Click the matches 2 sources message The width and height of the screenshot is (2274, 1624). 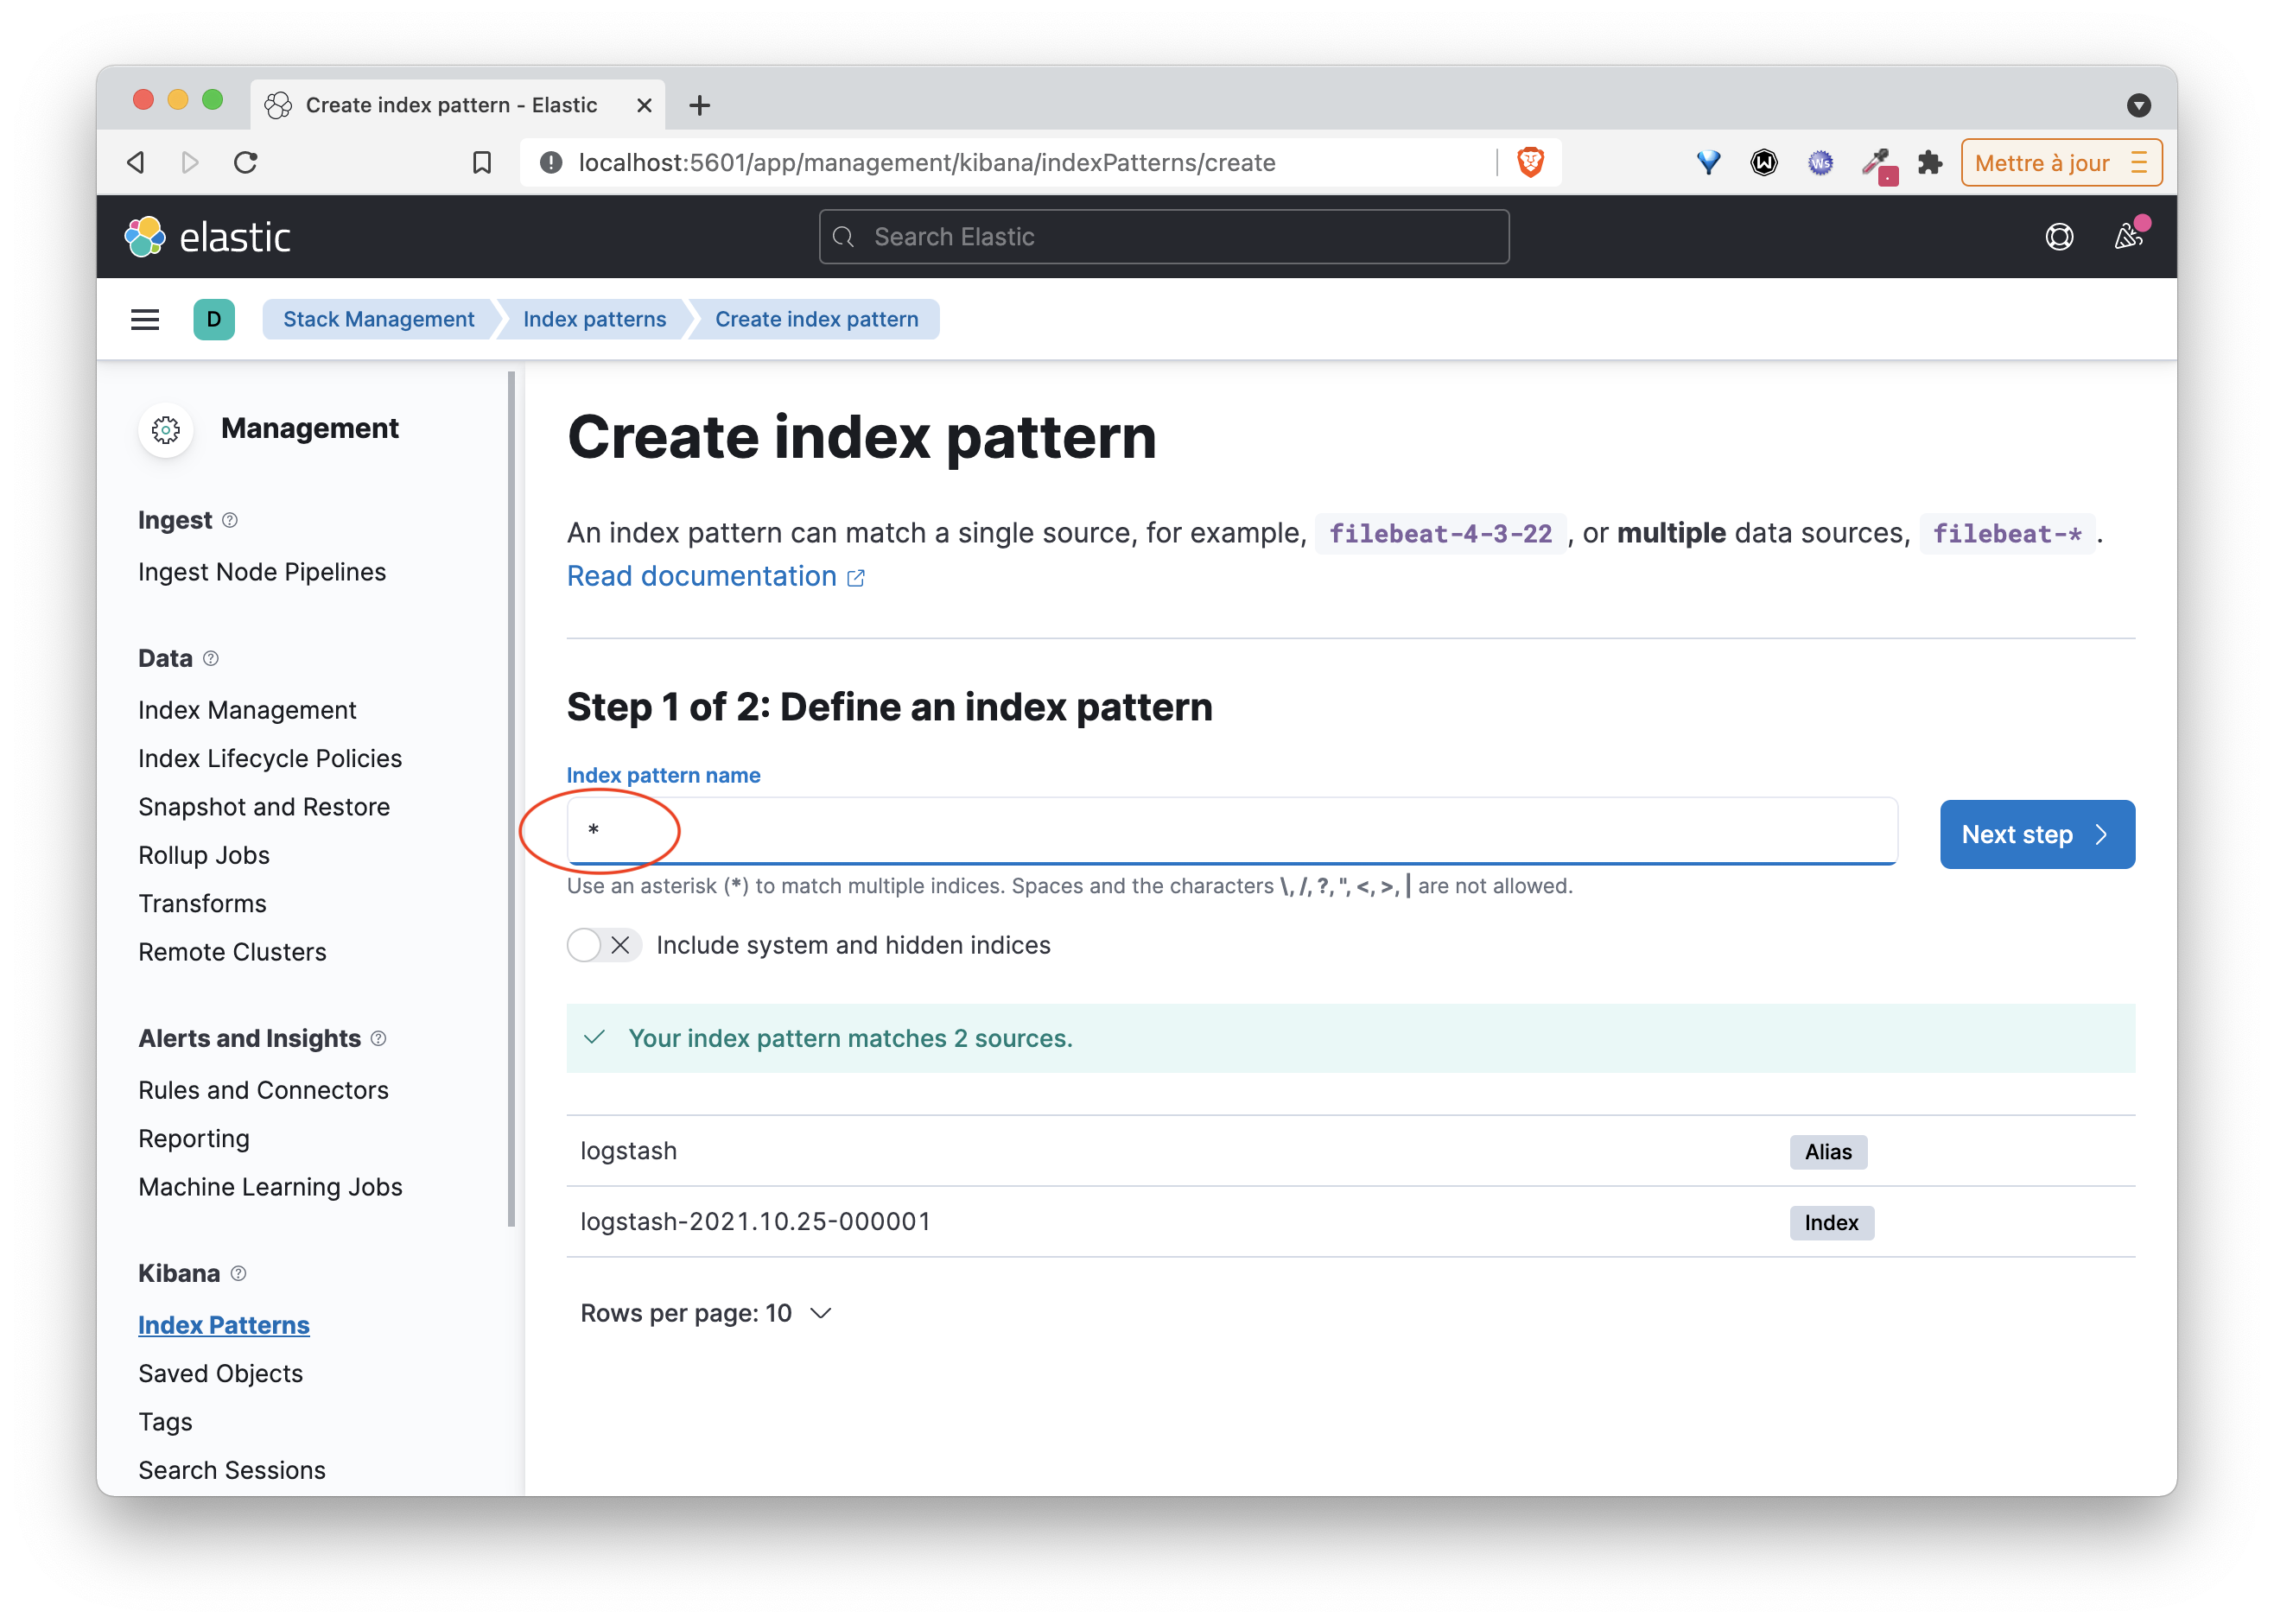(x=1350, y=1039)
